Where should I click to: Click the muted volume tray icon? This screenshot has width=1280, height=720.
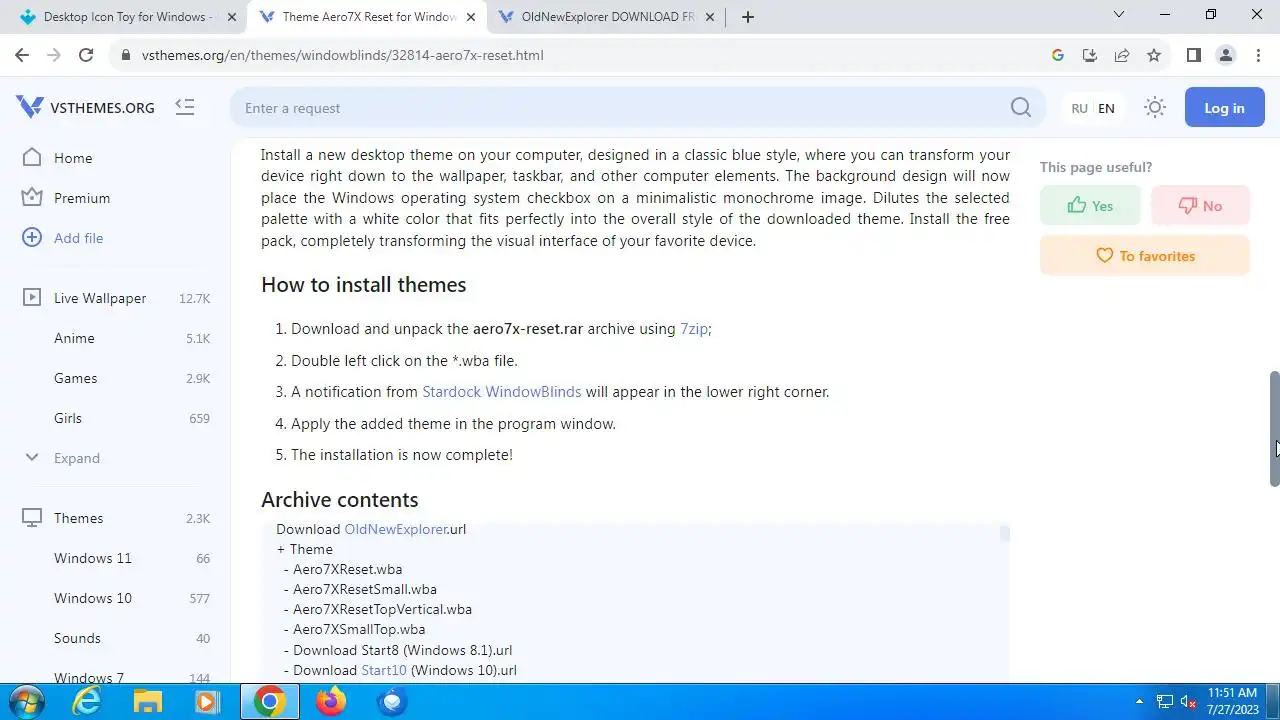(1189, 702)
